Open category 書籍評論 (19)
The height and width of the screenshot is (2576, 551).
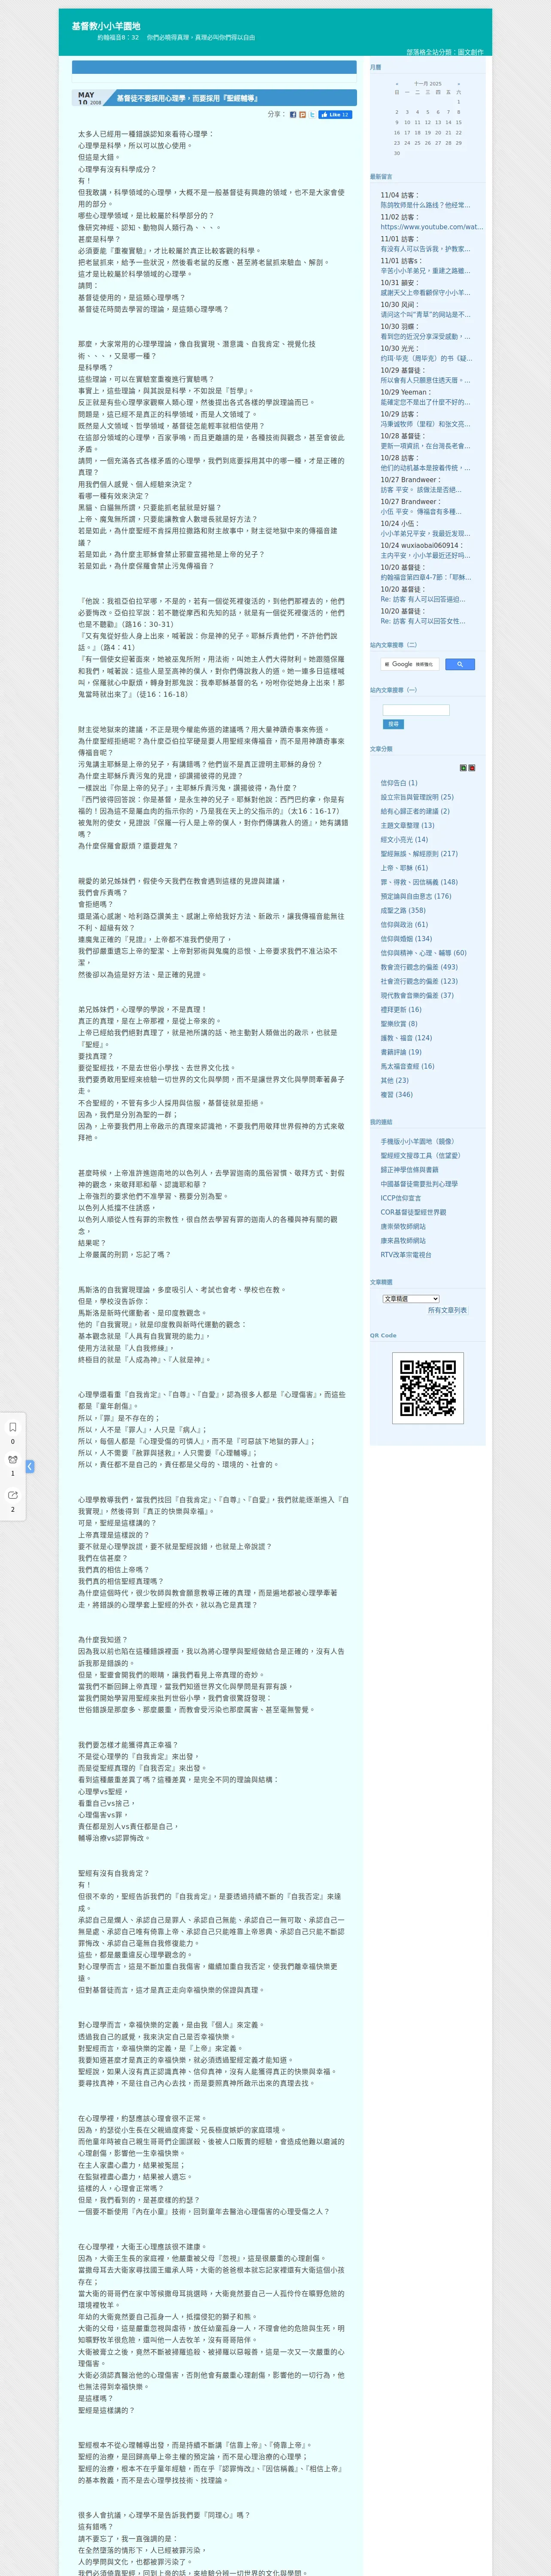tap(401, 1052)
